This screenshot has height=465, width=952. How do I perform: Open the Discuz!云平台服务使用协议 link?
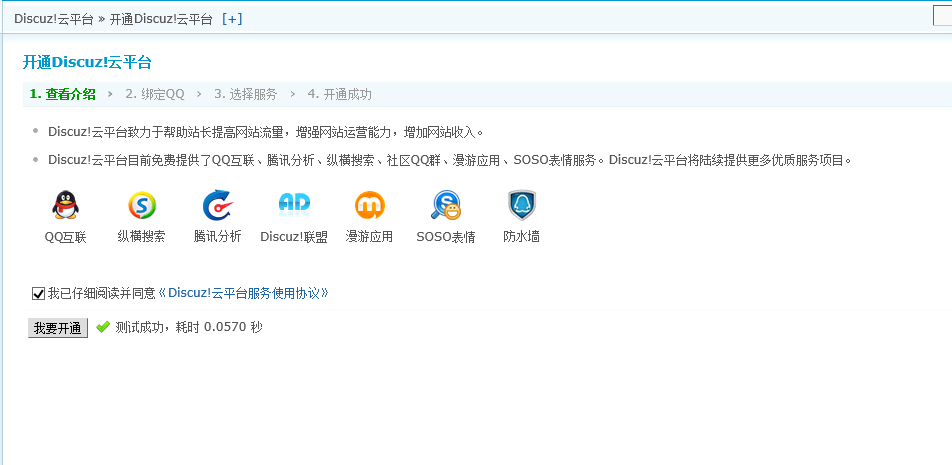(x=243, y=293)
